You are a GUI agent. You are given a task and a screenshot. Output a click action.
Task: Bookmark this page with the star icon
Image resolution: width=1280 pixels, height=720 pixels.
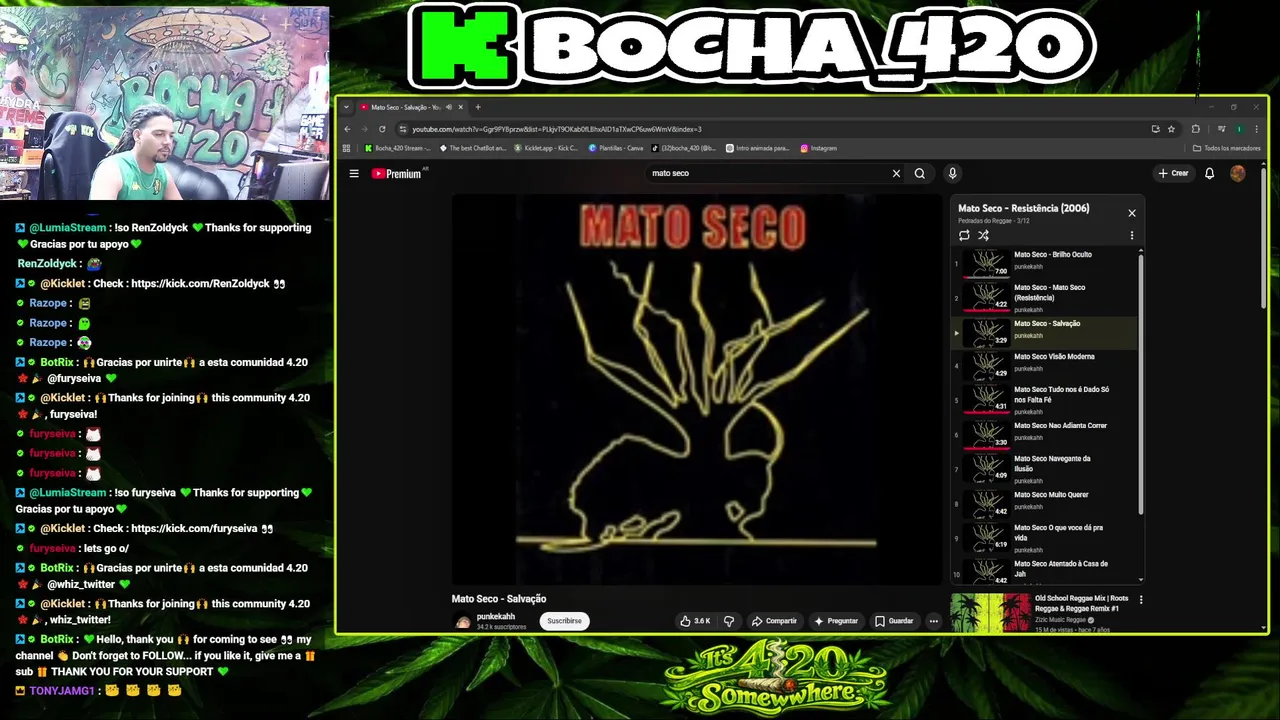click(x=1169, y=129)
